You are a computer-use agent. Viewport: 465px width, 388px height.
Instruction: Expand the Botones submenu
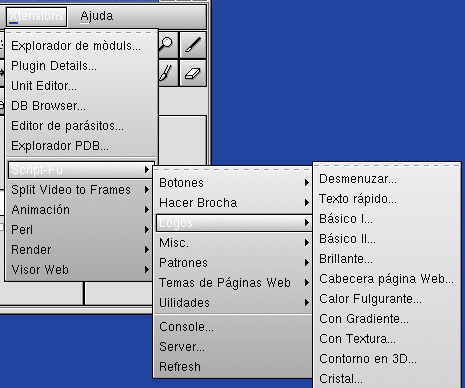(x=234, y=183)
